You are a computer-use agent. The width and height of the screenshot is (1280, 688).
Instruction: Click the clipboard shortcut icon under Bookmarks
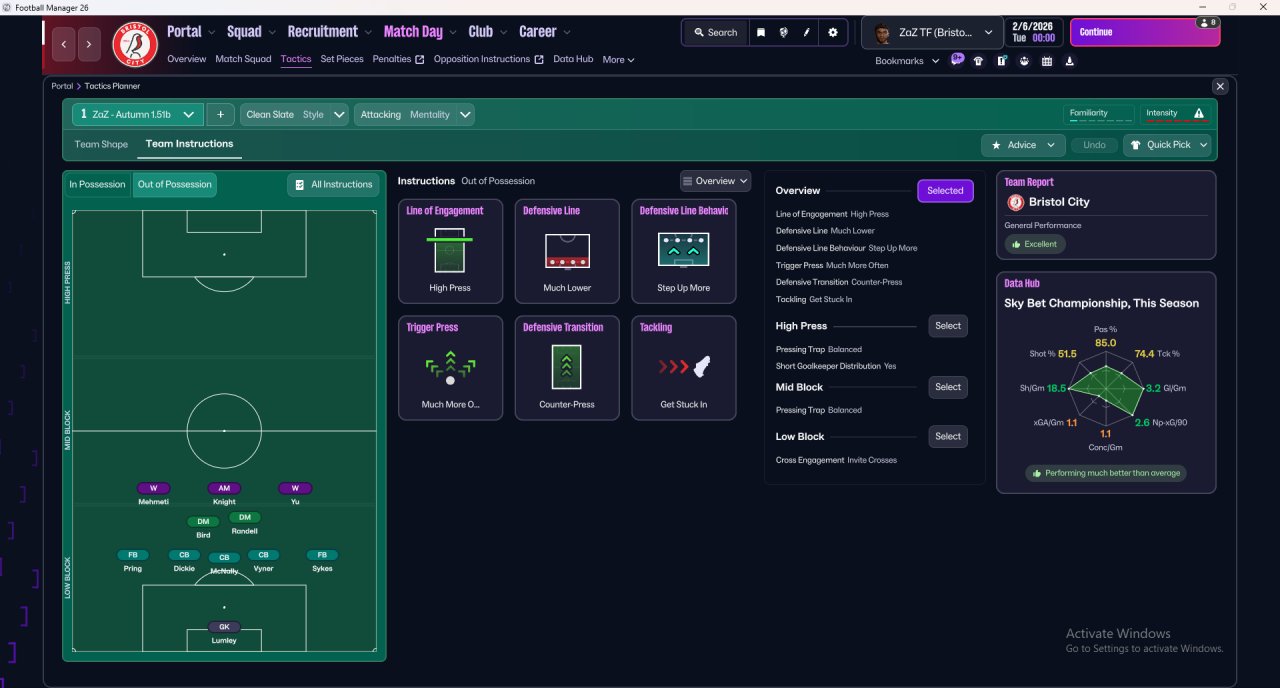tap(1001, 61)
